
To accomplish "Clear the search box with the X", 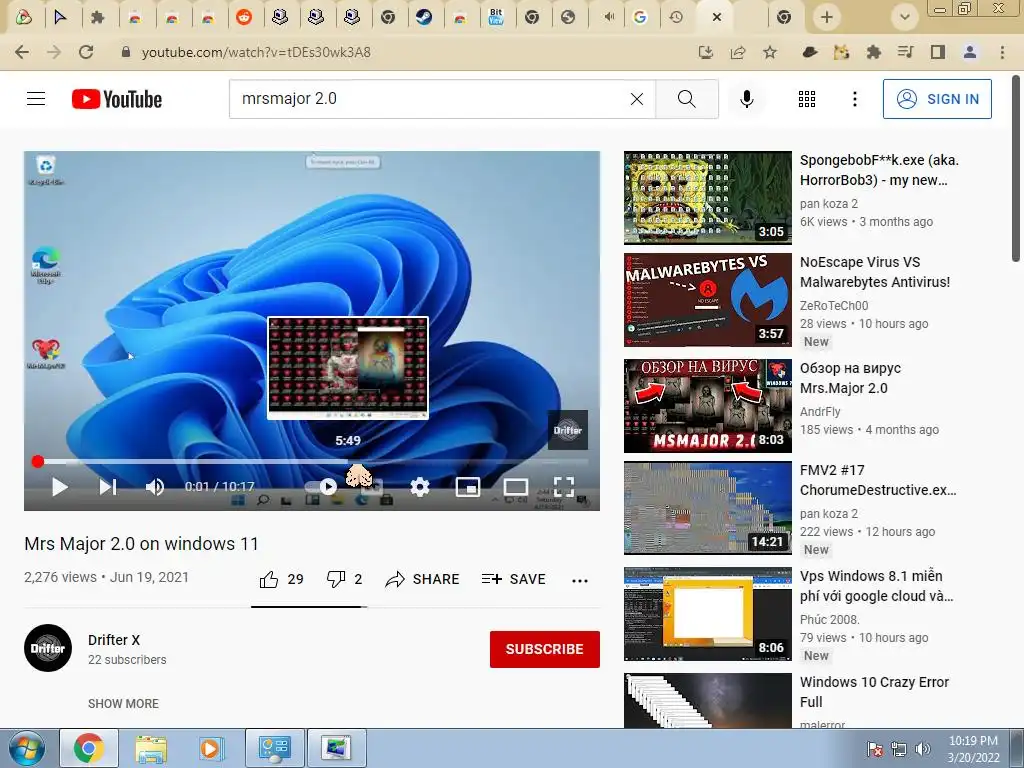I will (x=637, y=99).
